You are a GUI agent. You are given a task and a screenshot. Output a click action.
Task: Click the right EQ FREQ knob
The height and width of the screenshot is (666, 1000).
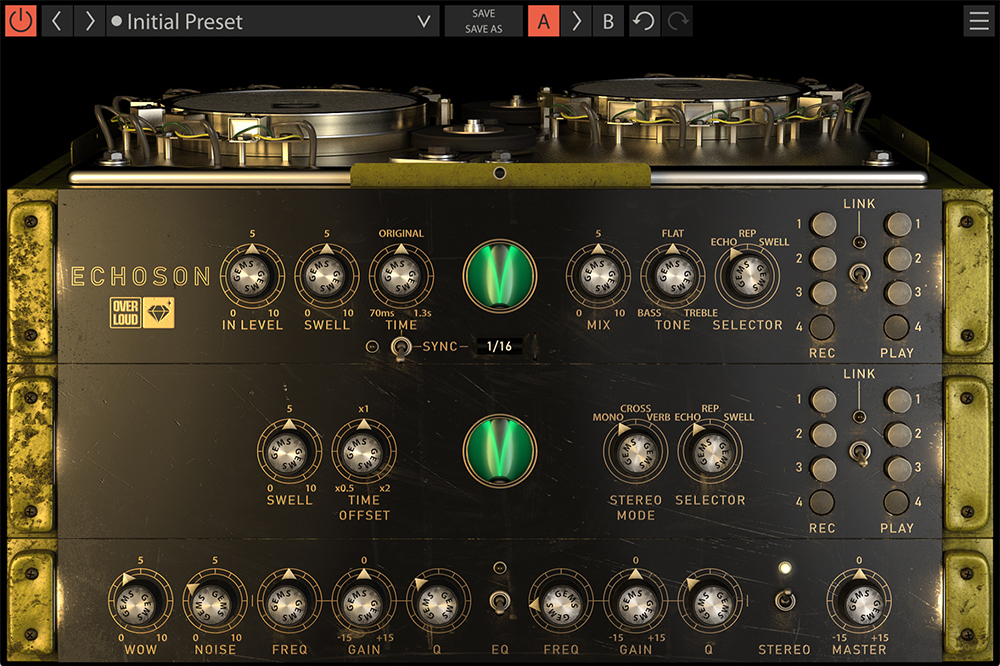coord(561,602)
